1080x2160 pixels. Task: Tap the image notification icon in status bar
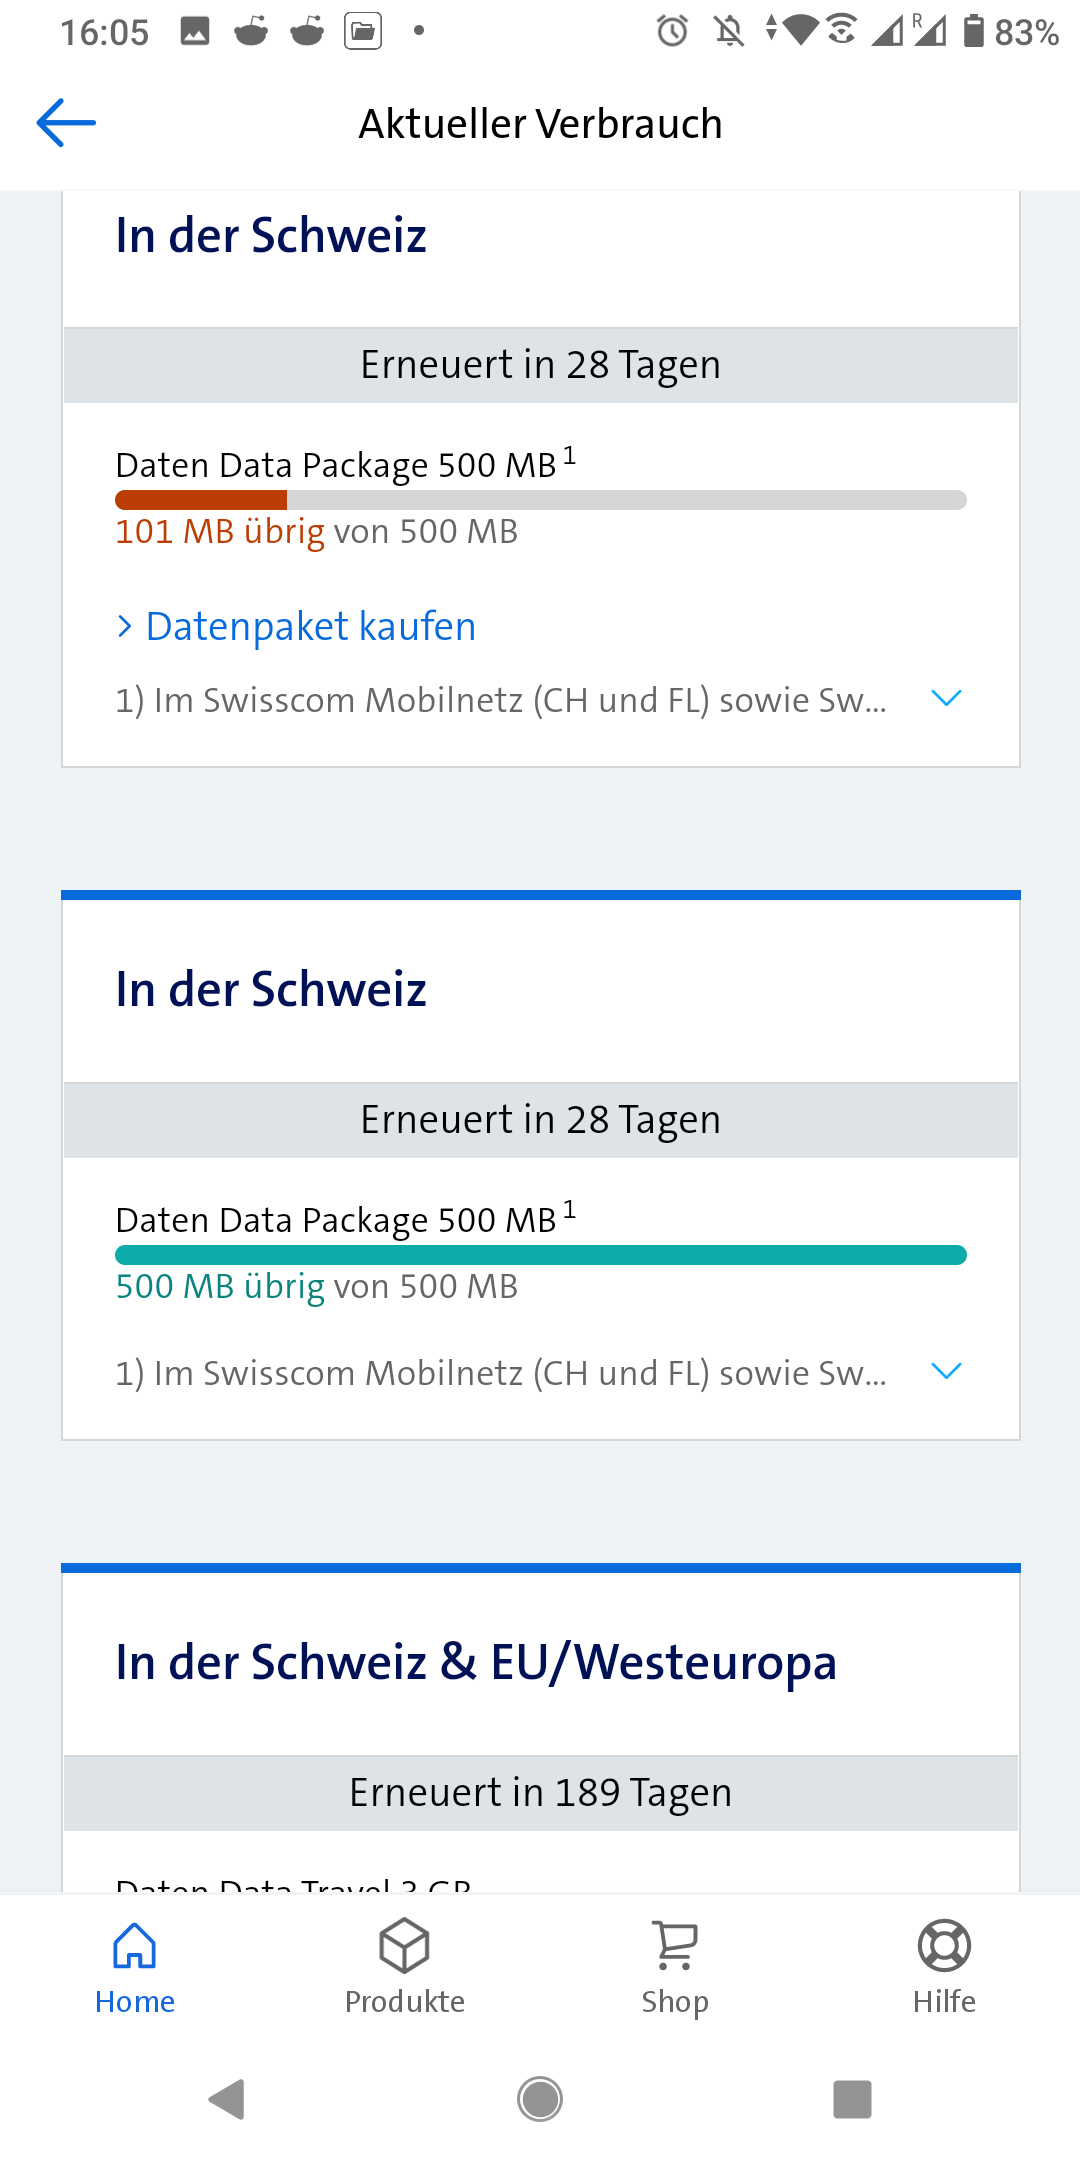click(195, 31)
